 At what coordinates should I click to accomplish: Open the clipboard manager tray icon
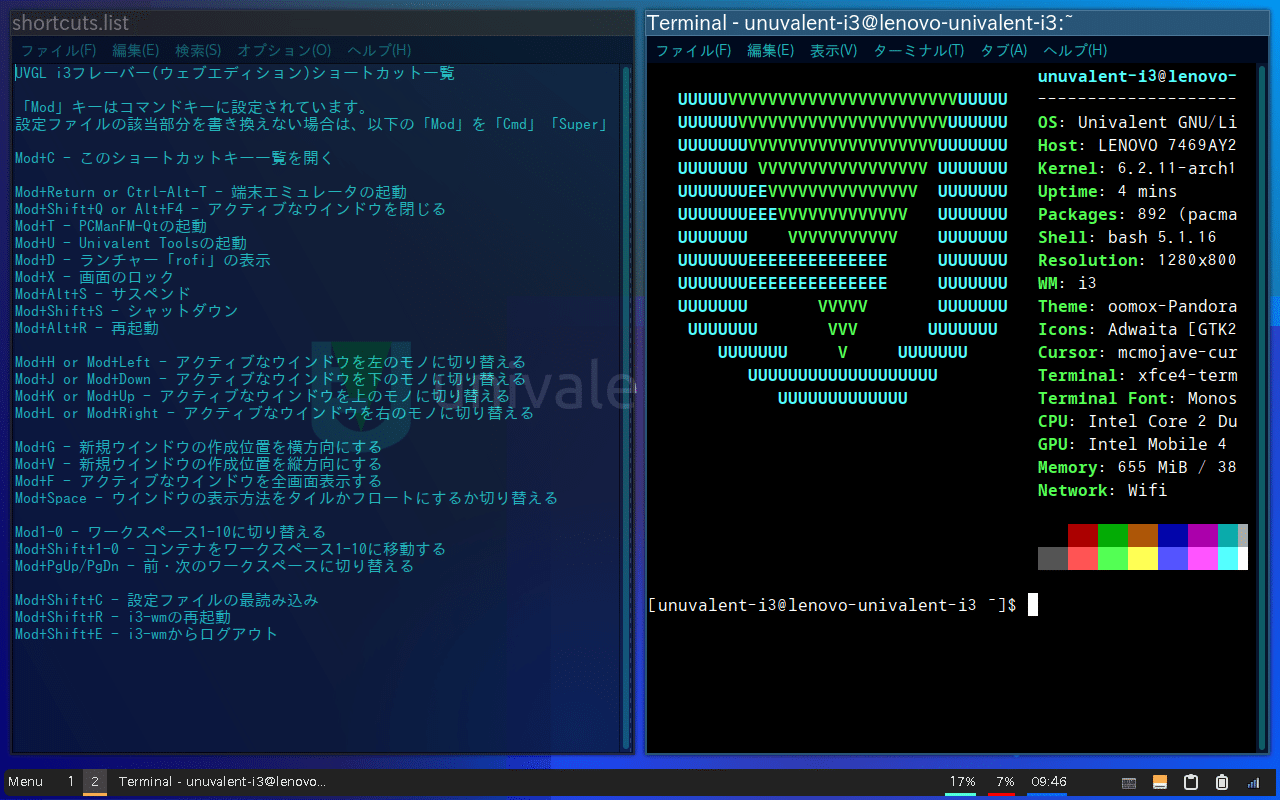click(1191, 782)
